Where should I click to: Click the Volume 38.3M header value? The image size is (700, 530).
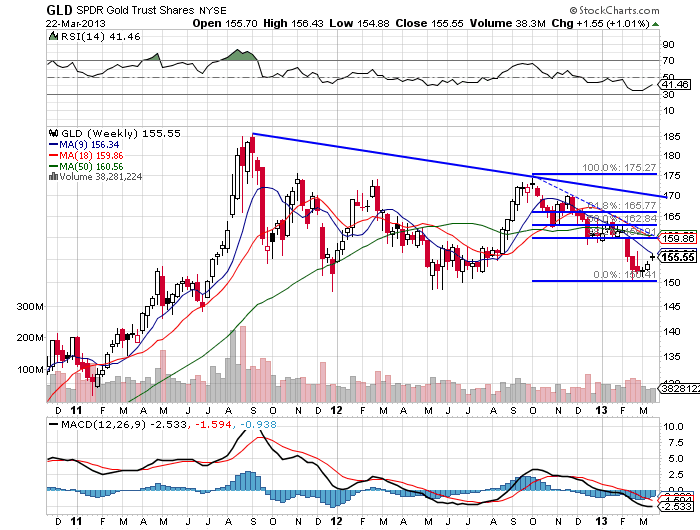pyautogui.click(x=508, y=23)
